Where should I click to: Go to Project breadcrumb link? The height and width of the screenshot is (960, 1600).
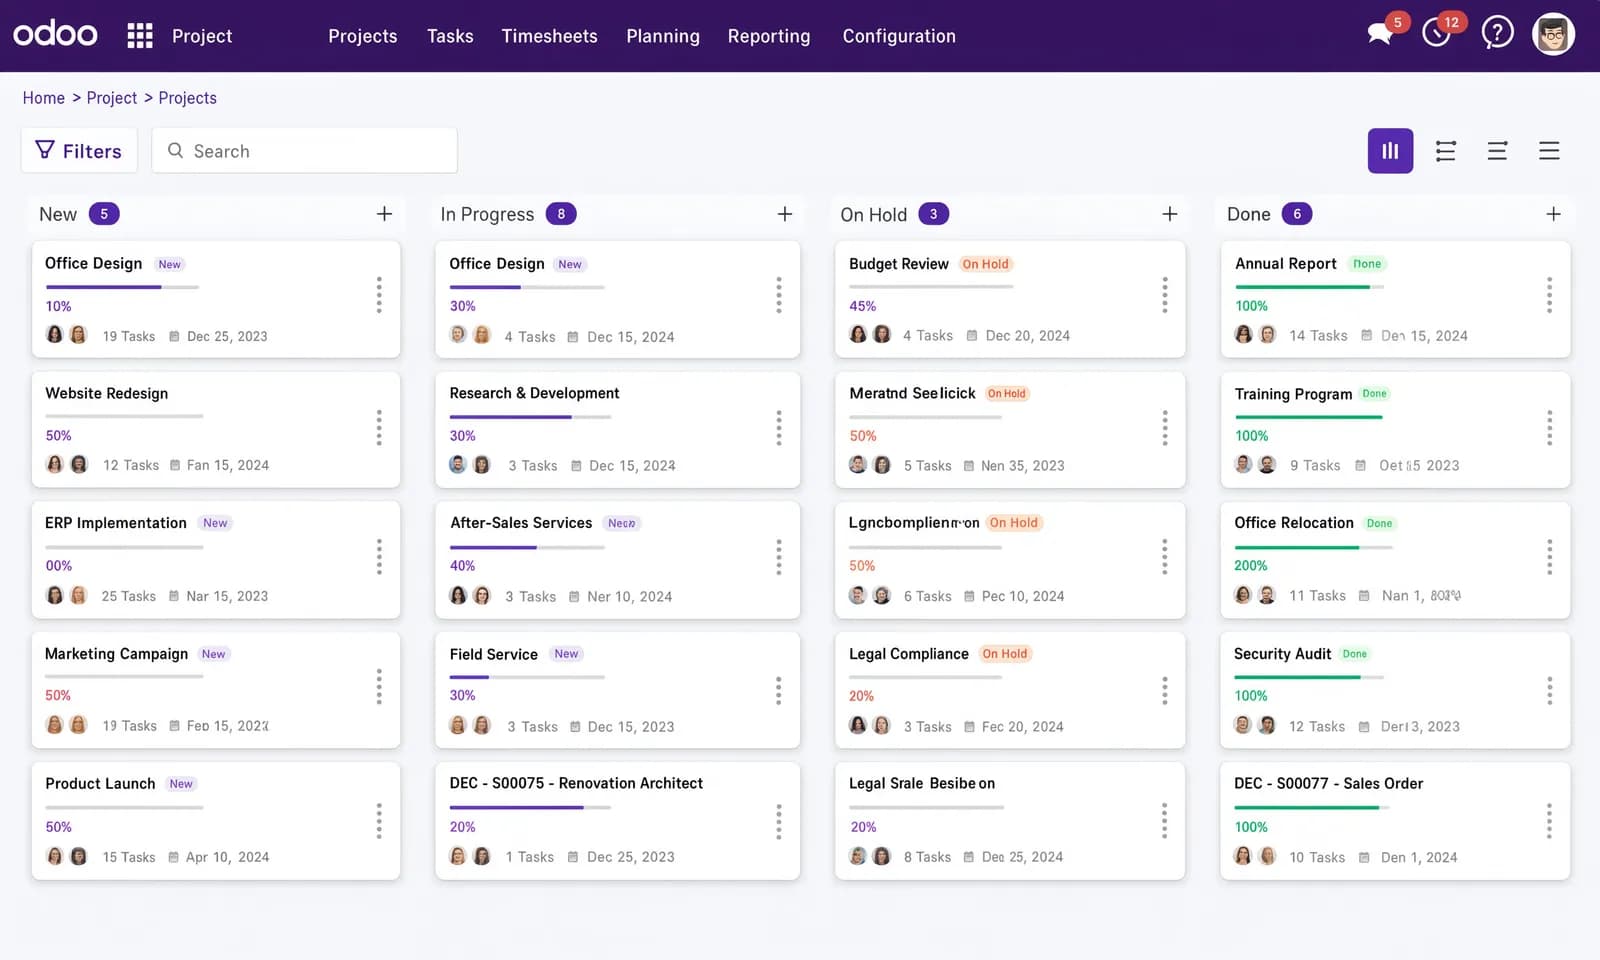click(112, 98)
